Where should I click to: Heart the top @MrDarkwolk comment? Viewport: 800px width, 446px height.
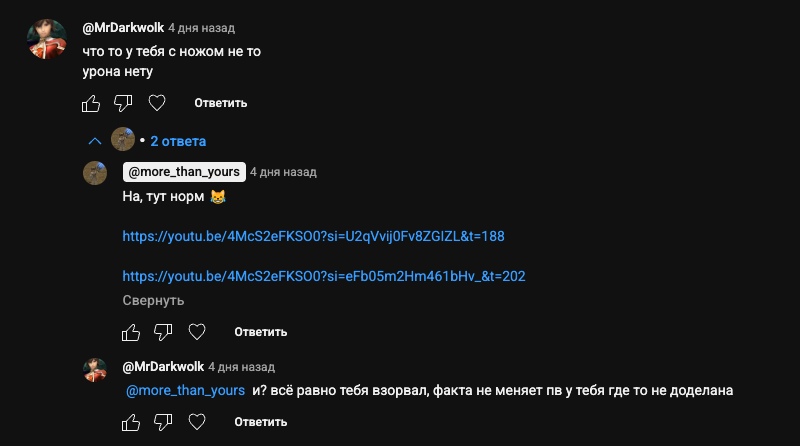[156, 103]
